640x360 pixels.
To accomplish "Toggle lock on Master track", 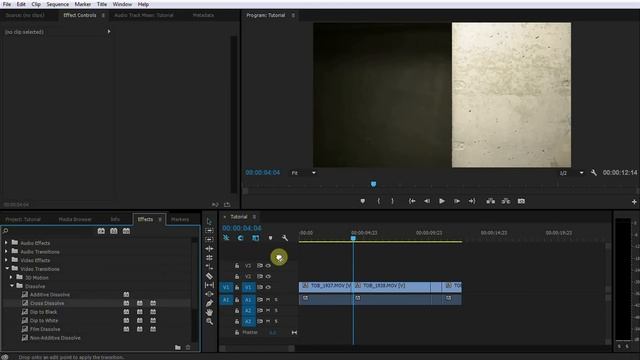I will point(237,333).
